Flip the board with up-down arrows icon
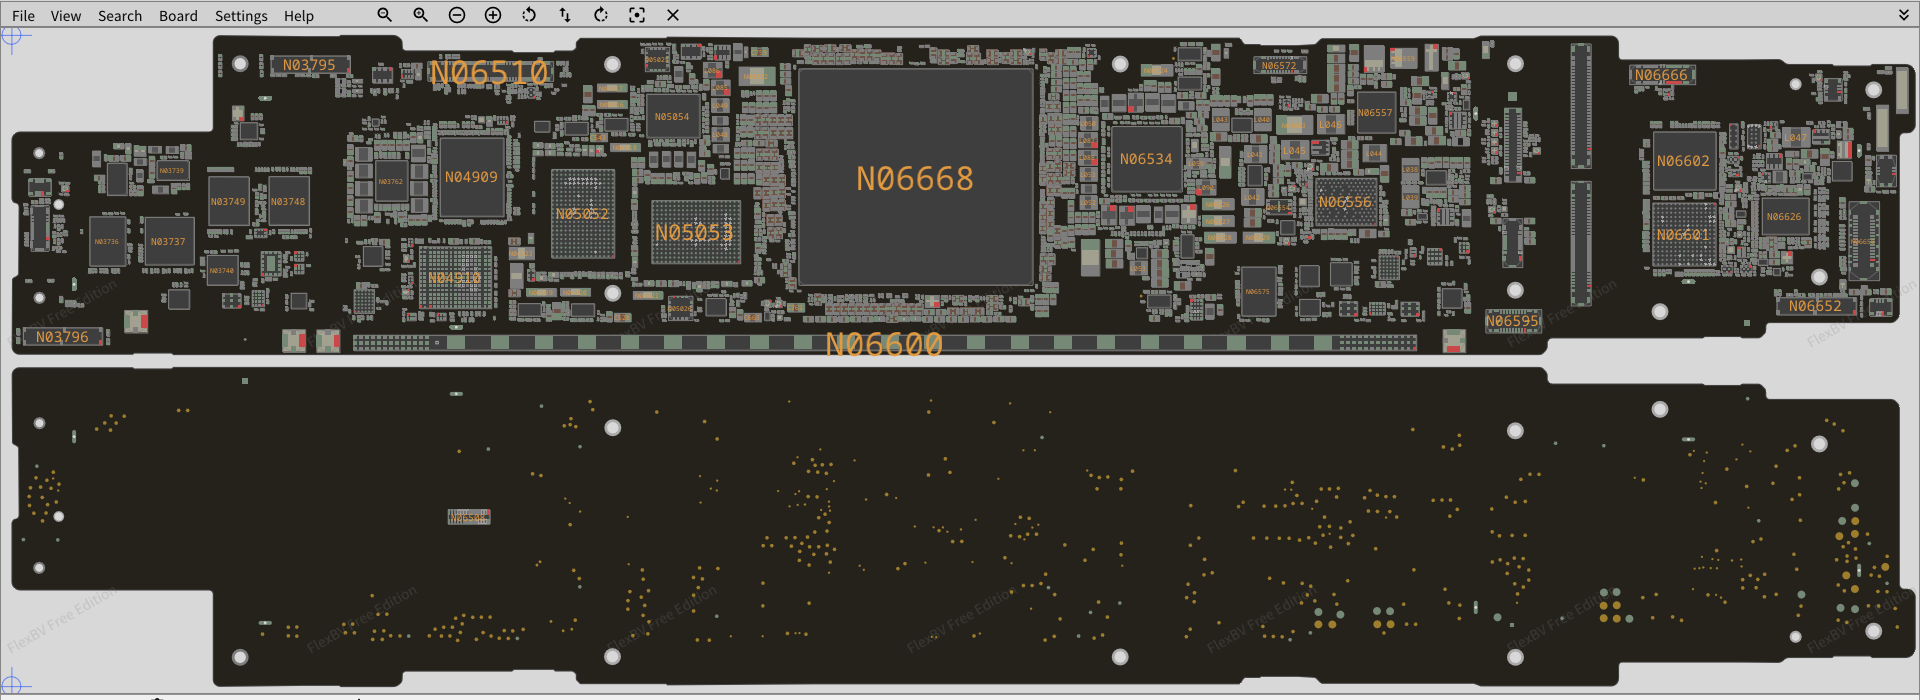Image resolution: width=1920 pixels, height=700 pixels. [x=565, y=15]
